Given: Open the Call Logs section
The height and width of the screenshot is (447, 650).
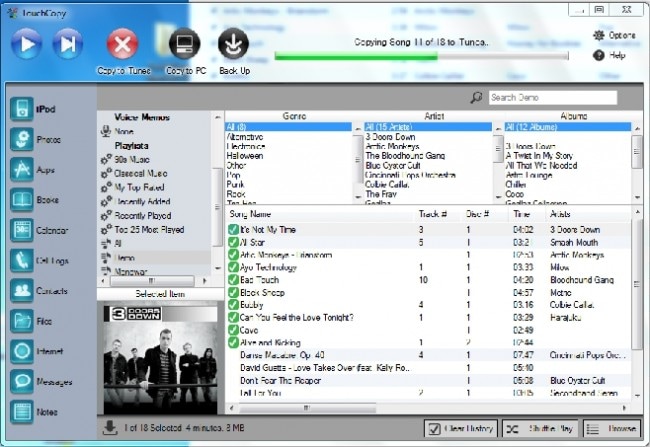Looking at the screenshot, I should [22, 260].
